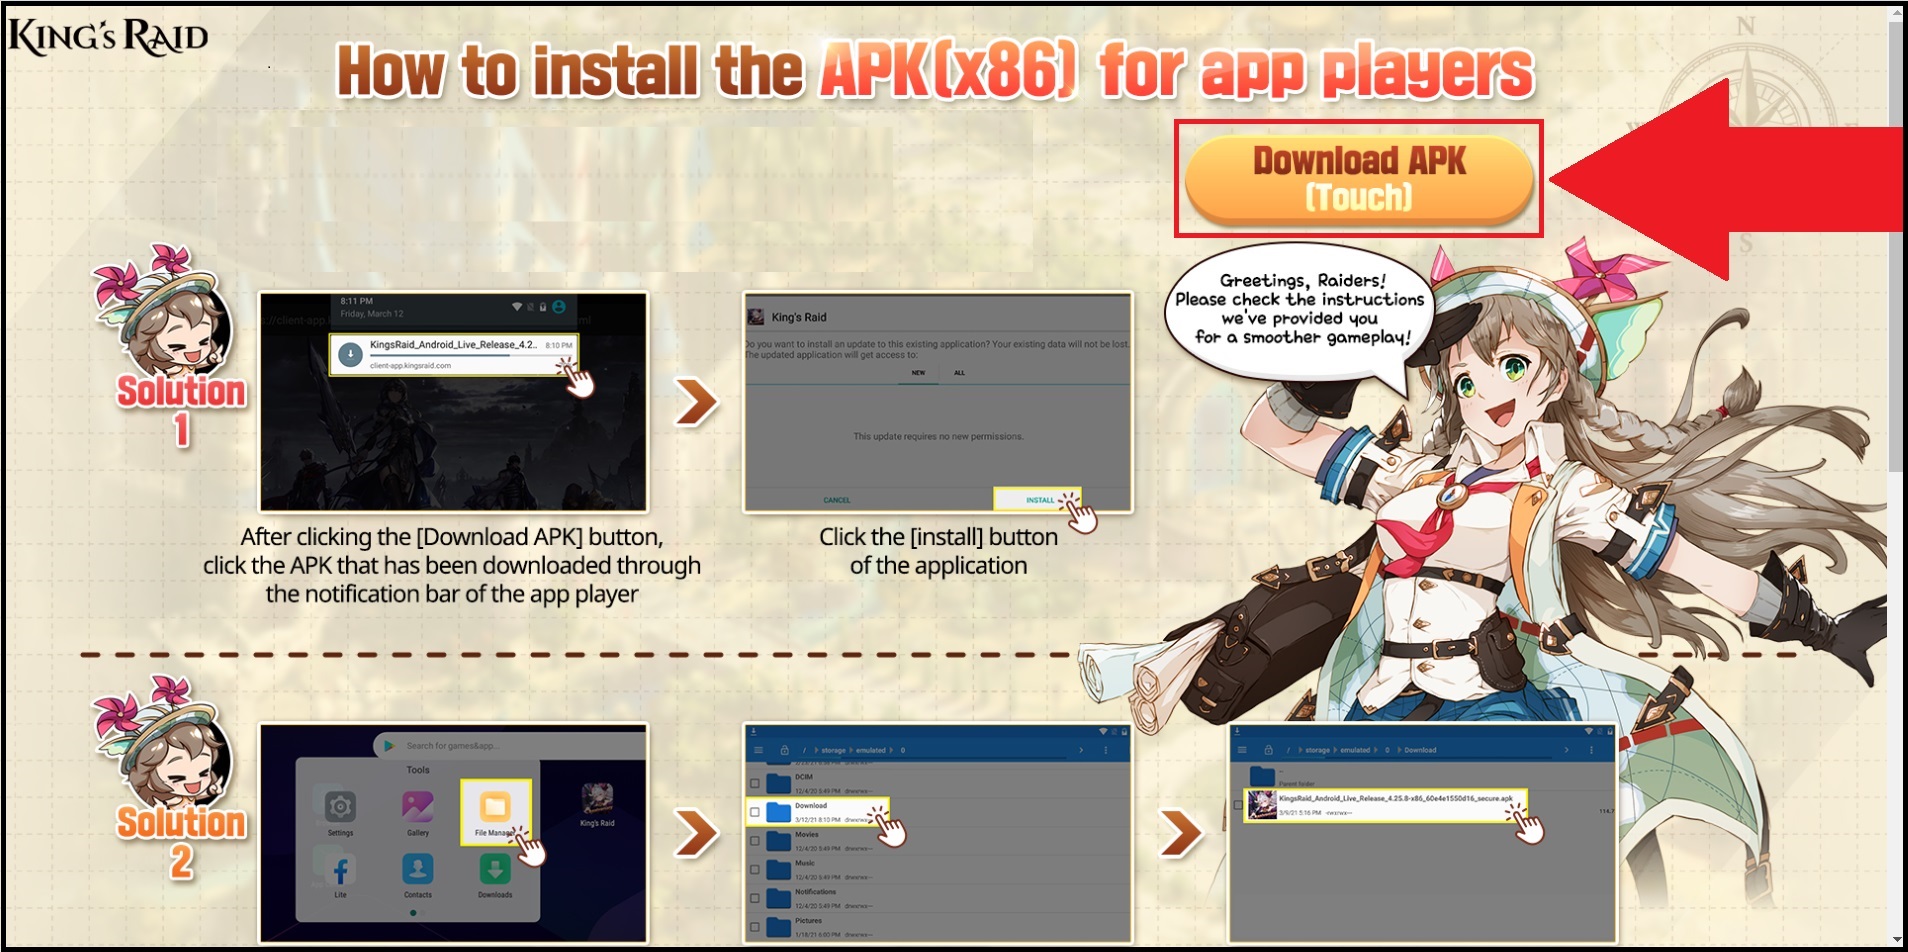Click the KingsRaid APK file thumbnail icon
The width and height of the screenshot is (1908, 952).
coord(1262,804)
